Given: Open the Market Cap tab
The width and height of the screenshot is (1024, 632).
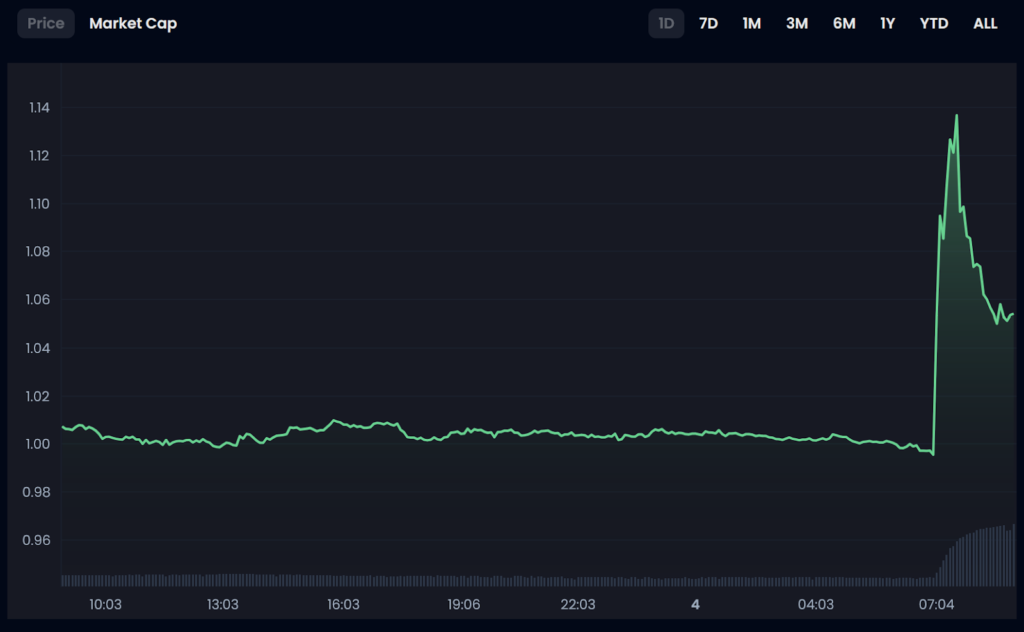Looking at the screenshot, I should pos(133,23).
